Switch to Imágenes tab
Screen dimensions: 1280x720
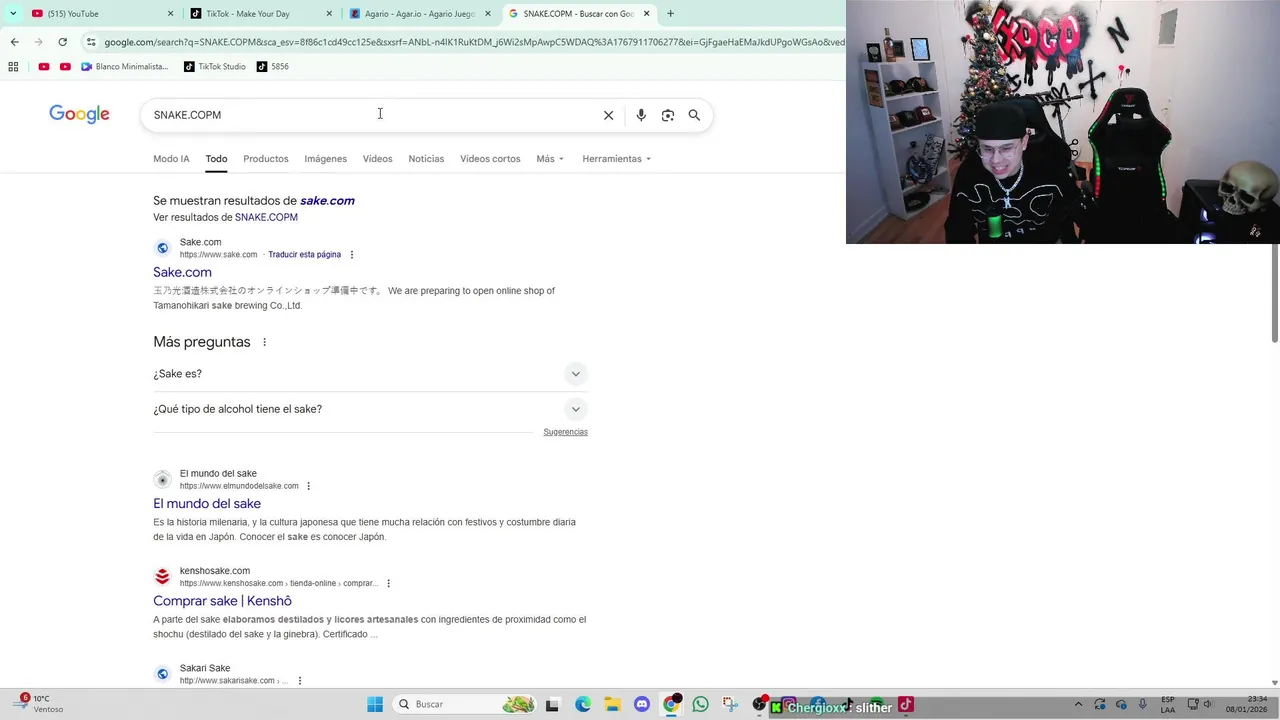click(x=325, y=159)
